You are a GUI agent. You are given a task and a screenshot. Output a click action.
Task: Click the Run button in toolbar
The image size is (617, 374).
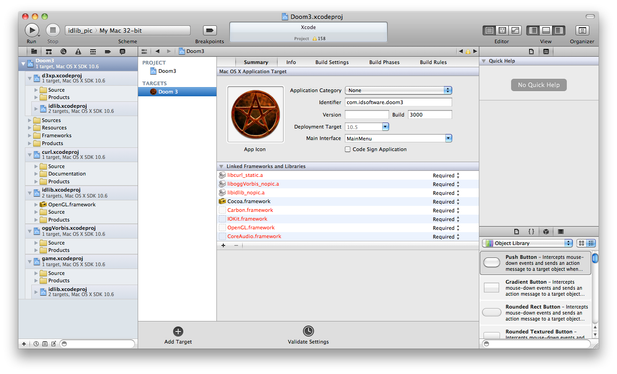coord(31,30)
